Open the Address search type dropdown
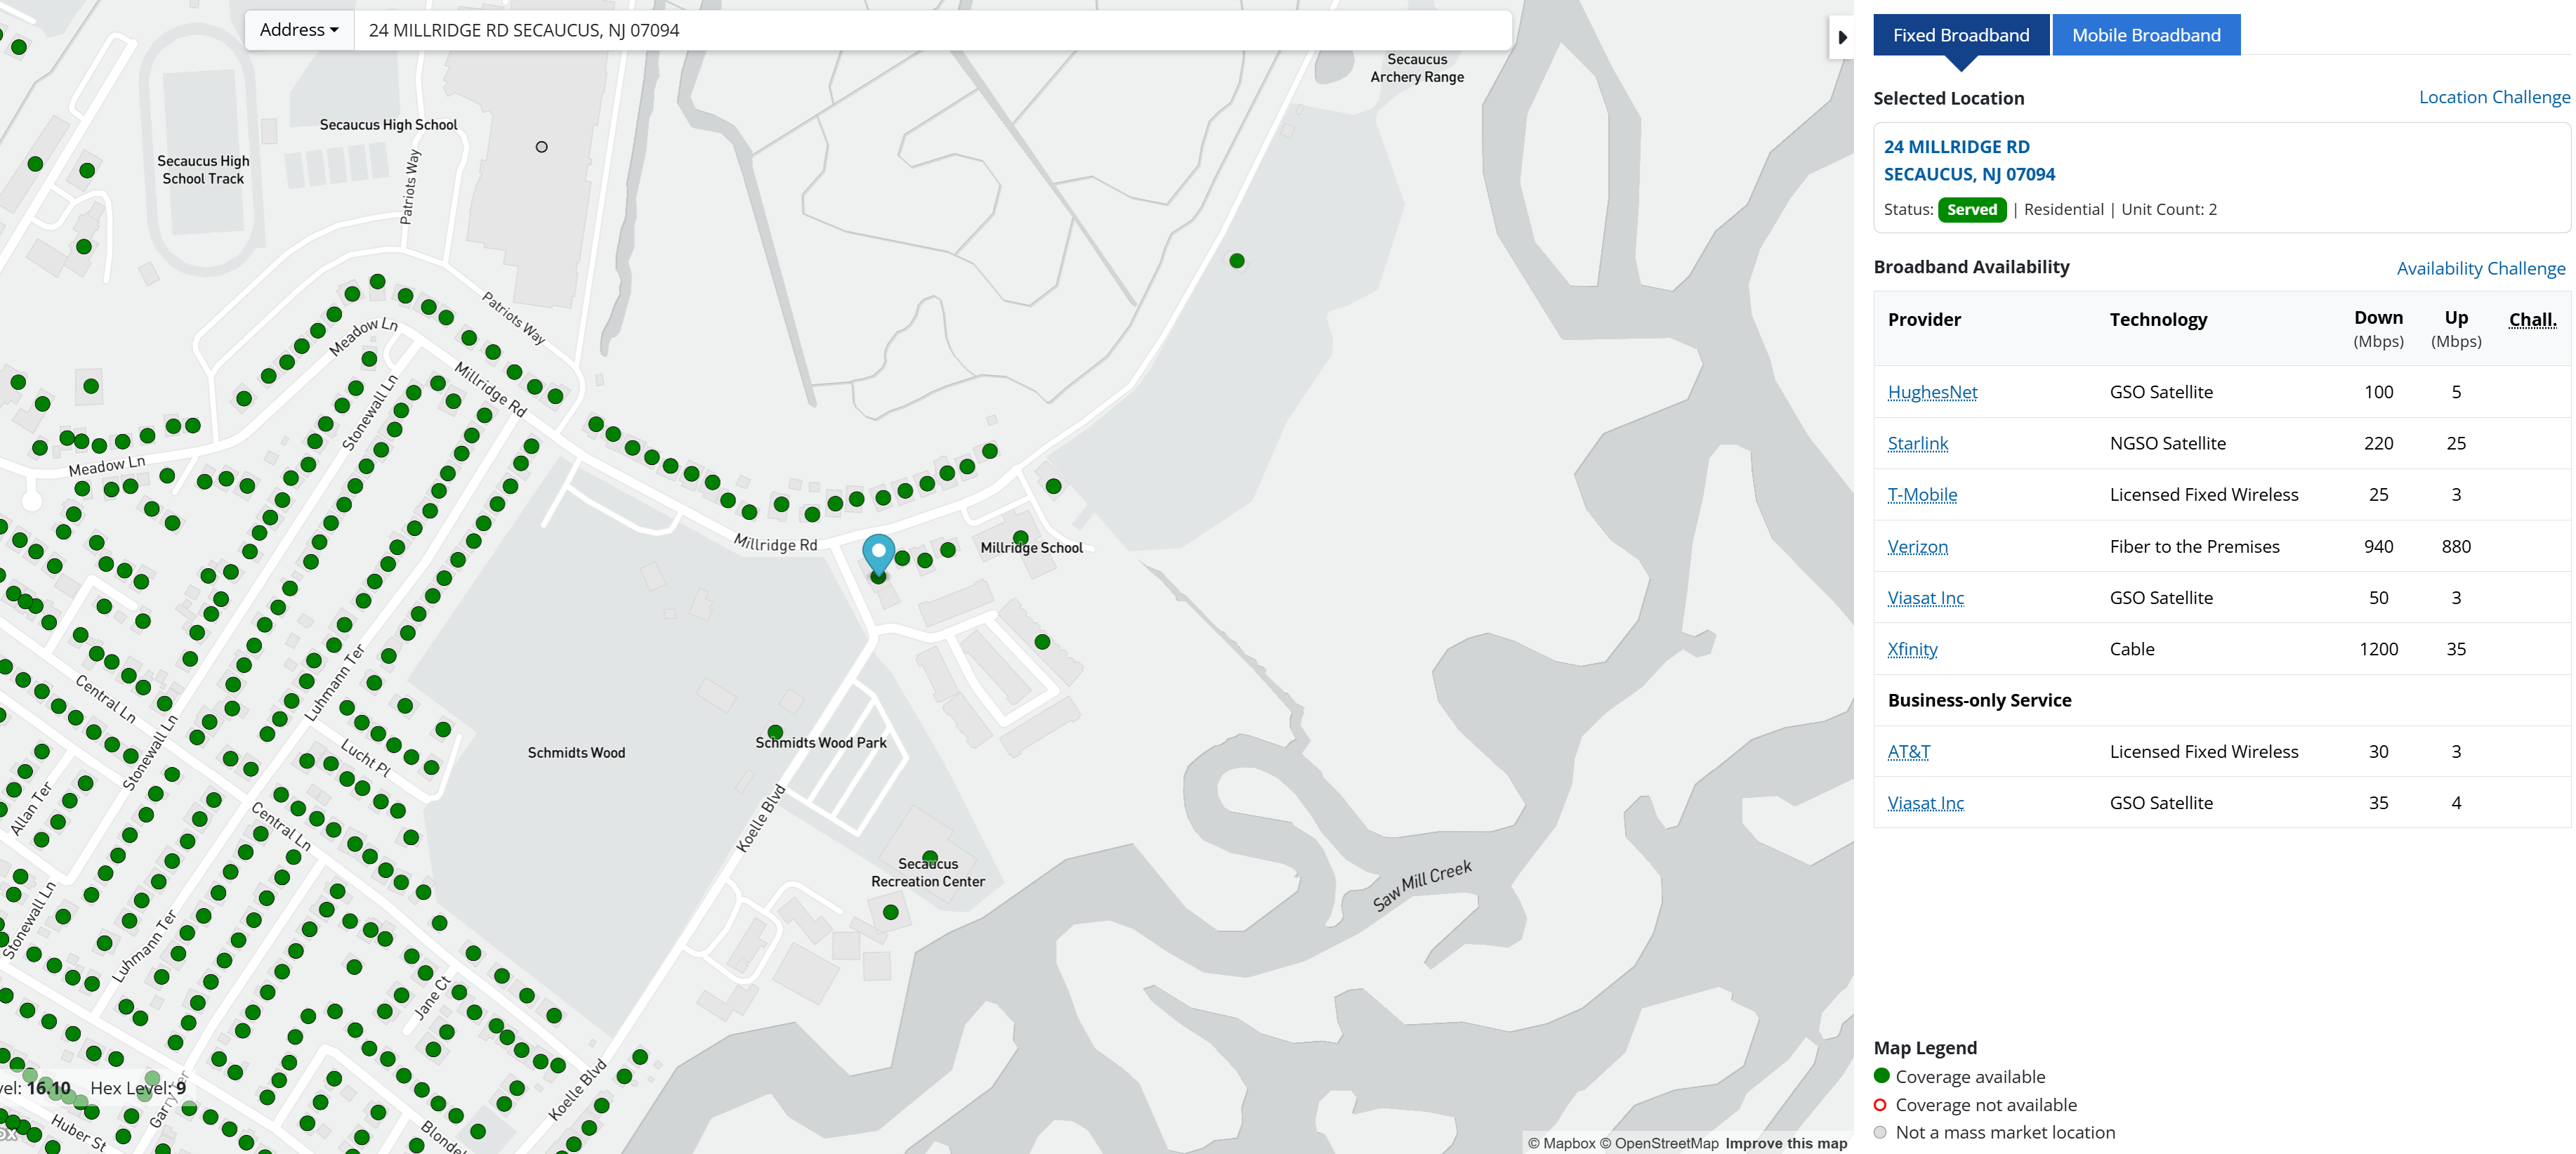Viewport: 2576px width, 1154px height. 299,30
